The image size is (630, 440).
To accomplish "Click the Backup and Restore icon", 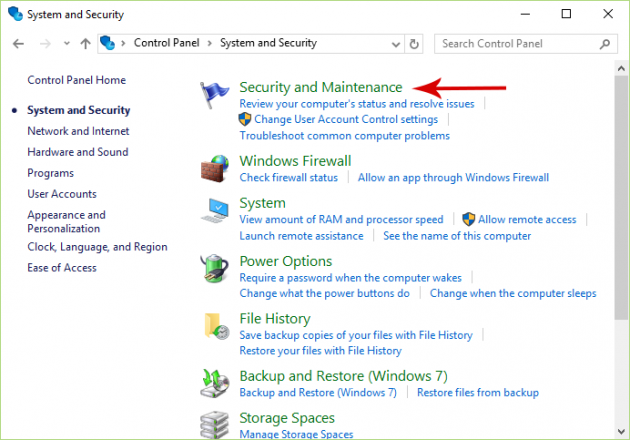I will point(214,383).
